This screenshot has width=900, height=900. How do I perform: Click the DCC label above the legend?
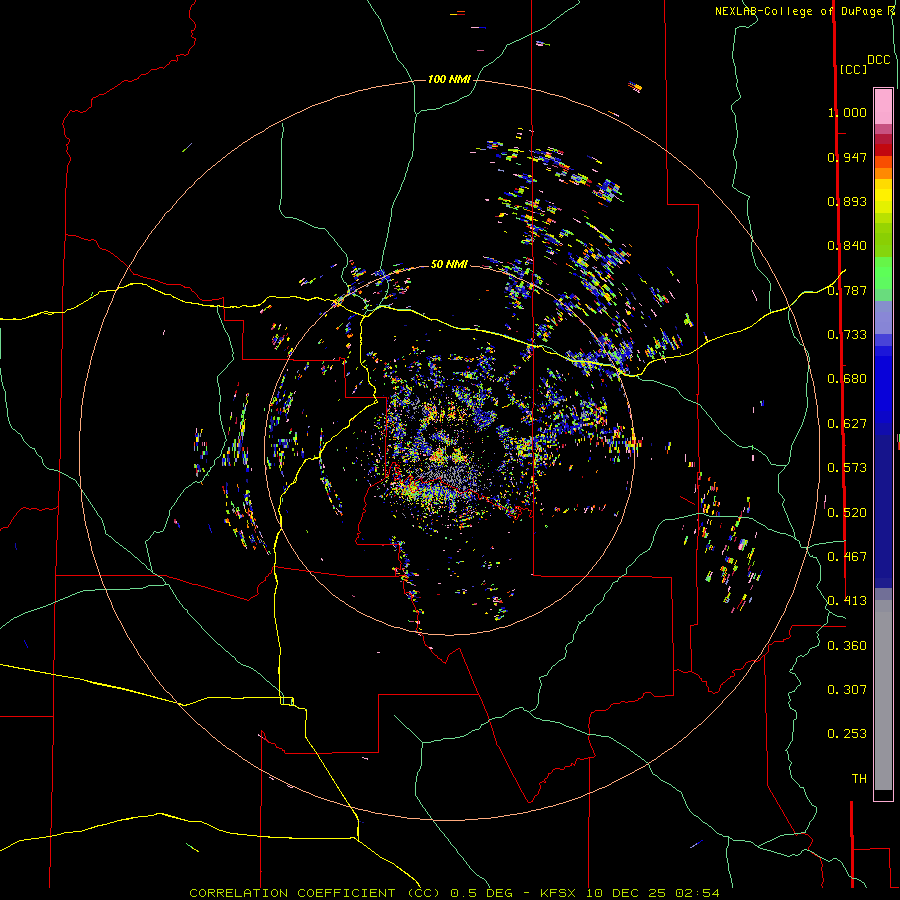[879, 60]
